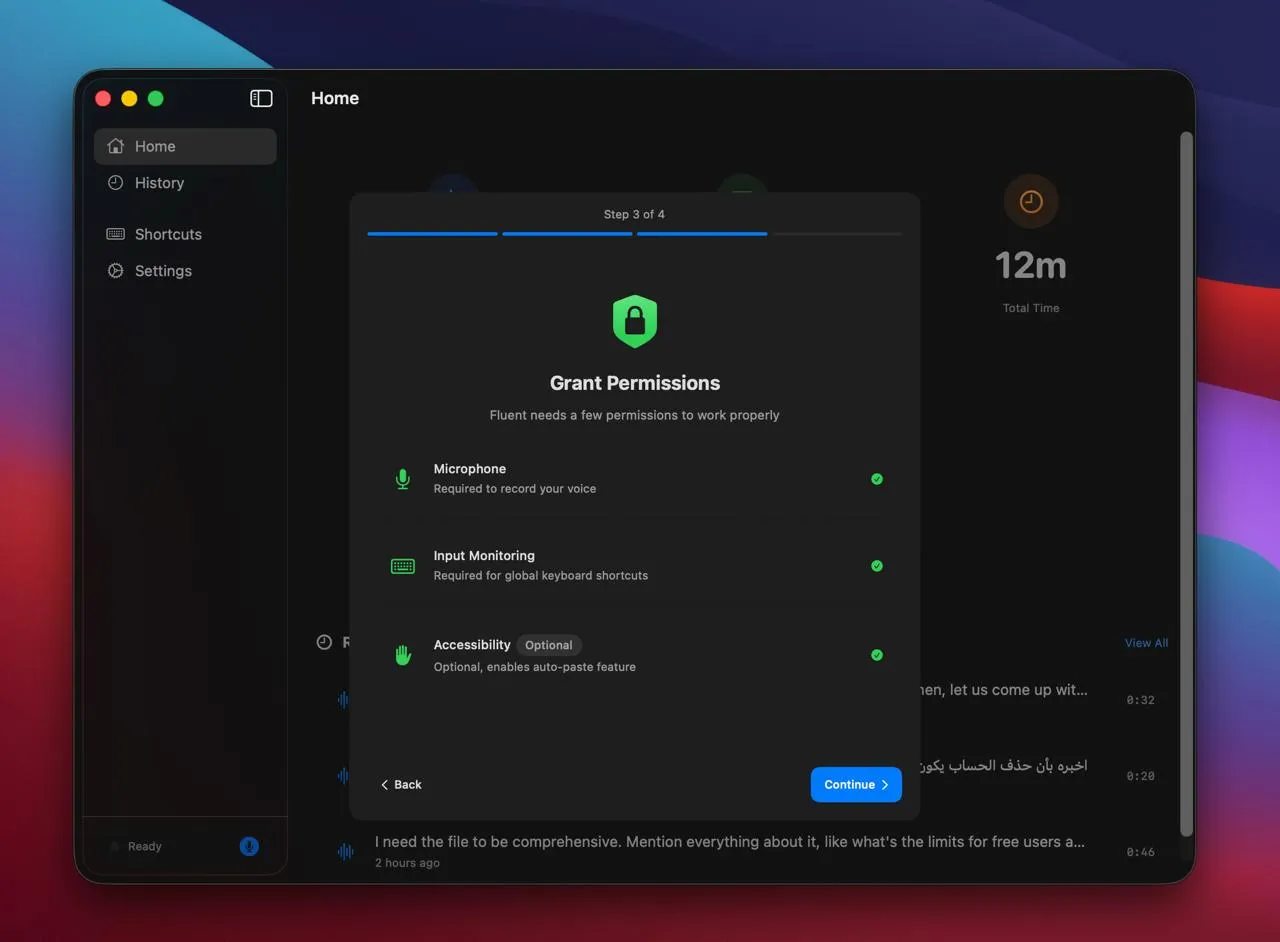Go Back to previous step

401,785
